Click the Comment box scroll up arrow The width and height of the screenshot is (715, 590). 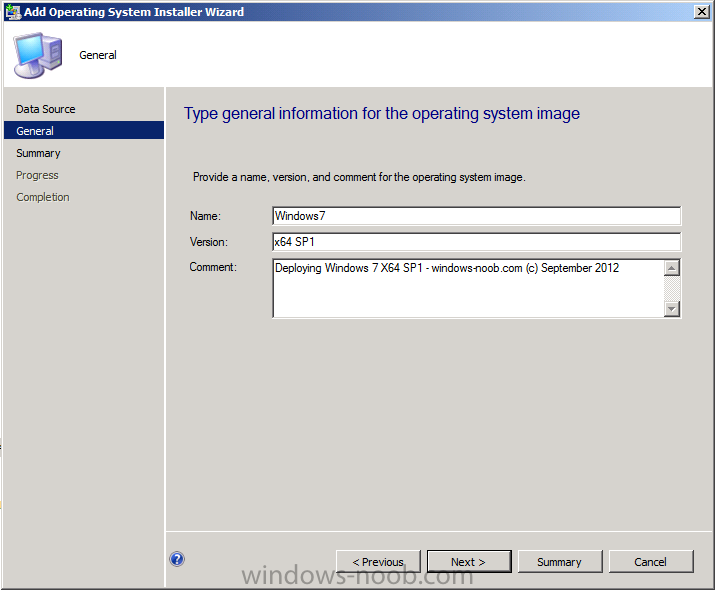coord(672,268)
